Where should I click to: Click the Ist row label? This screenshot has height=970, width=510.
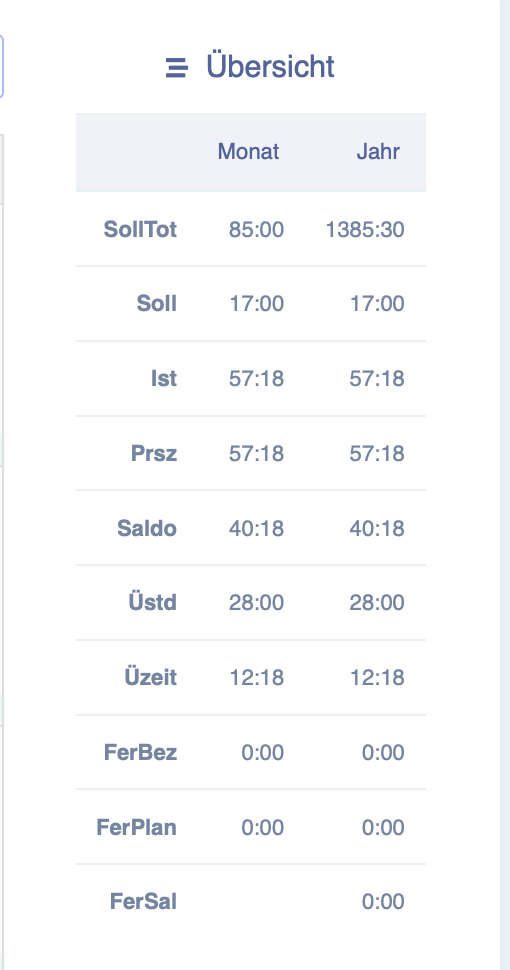coord(164,379)
